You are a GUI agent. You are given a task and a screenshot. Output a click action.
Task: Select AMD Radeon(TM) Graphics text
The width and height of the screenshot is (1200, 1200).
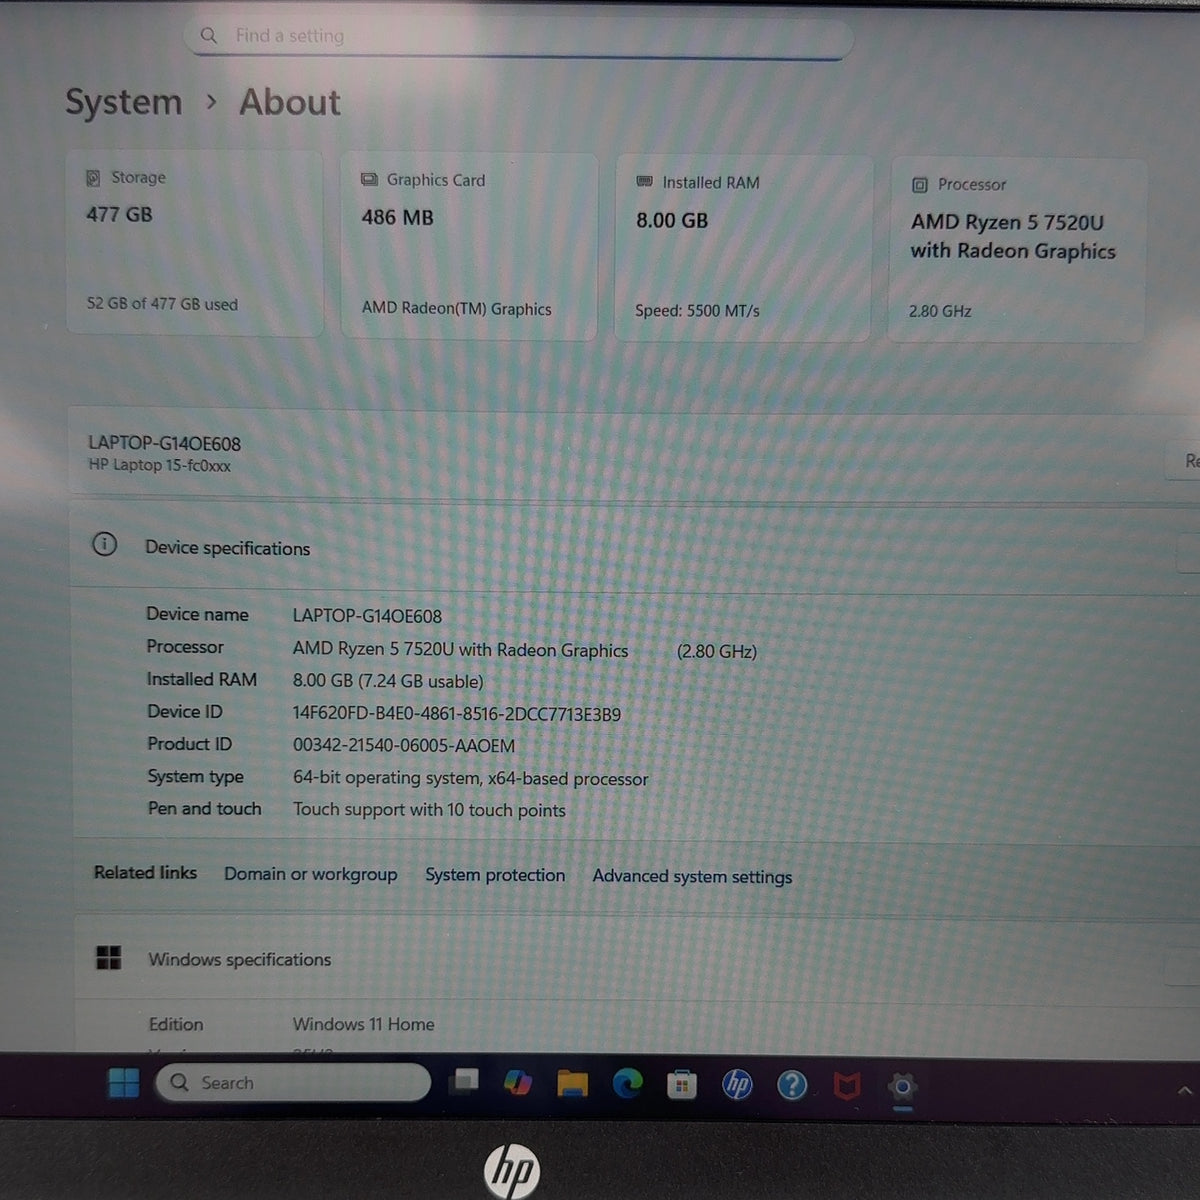(x=456, y=309)
